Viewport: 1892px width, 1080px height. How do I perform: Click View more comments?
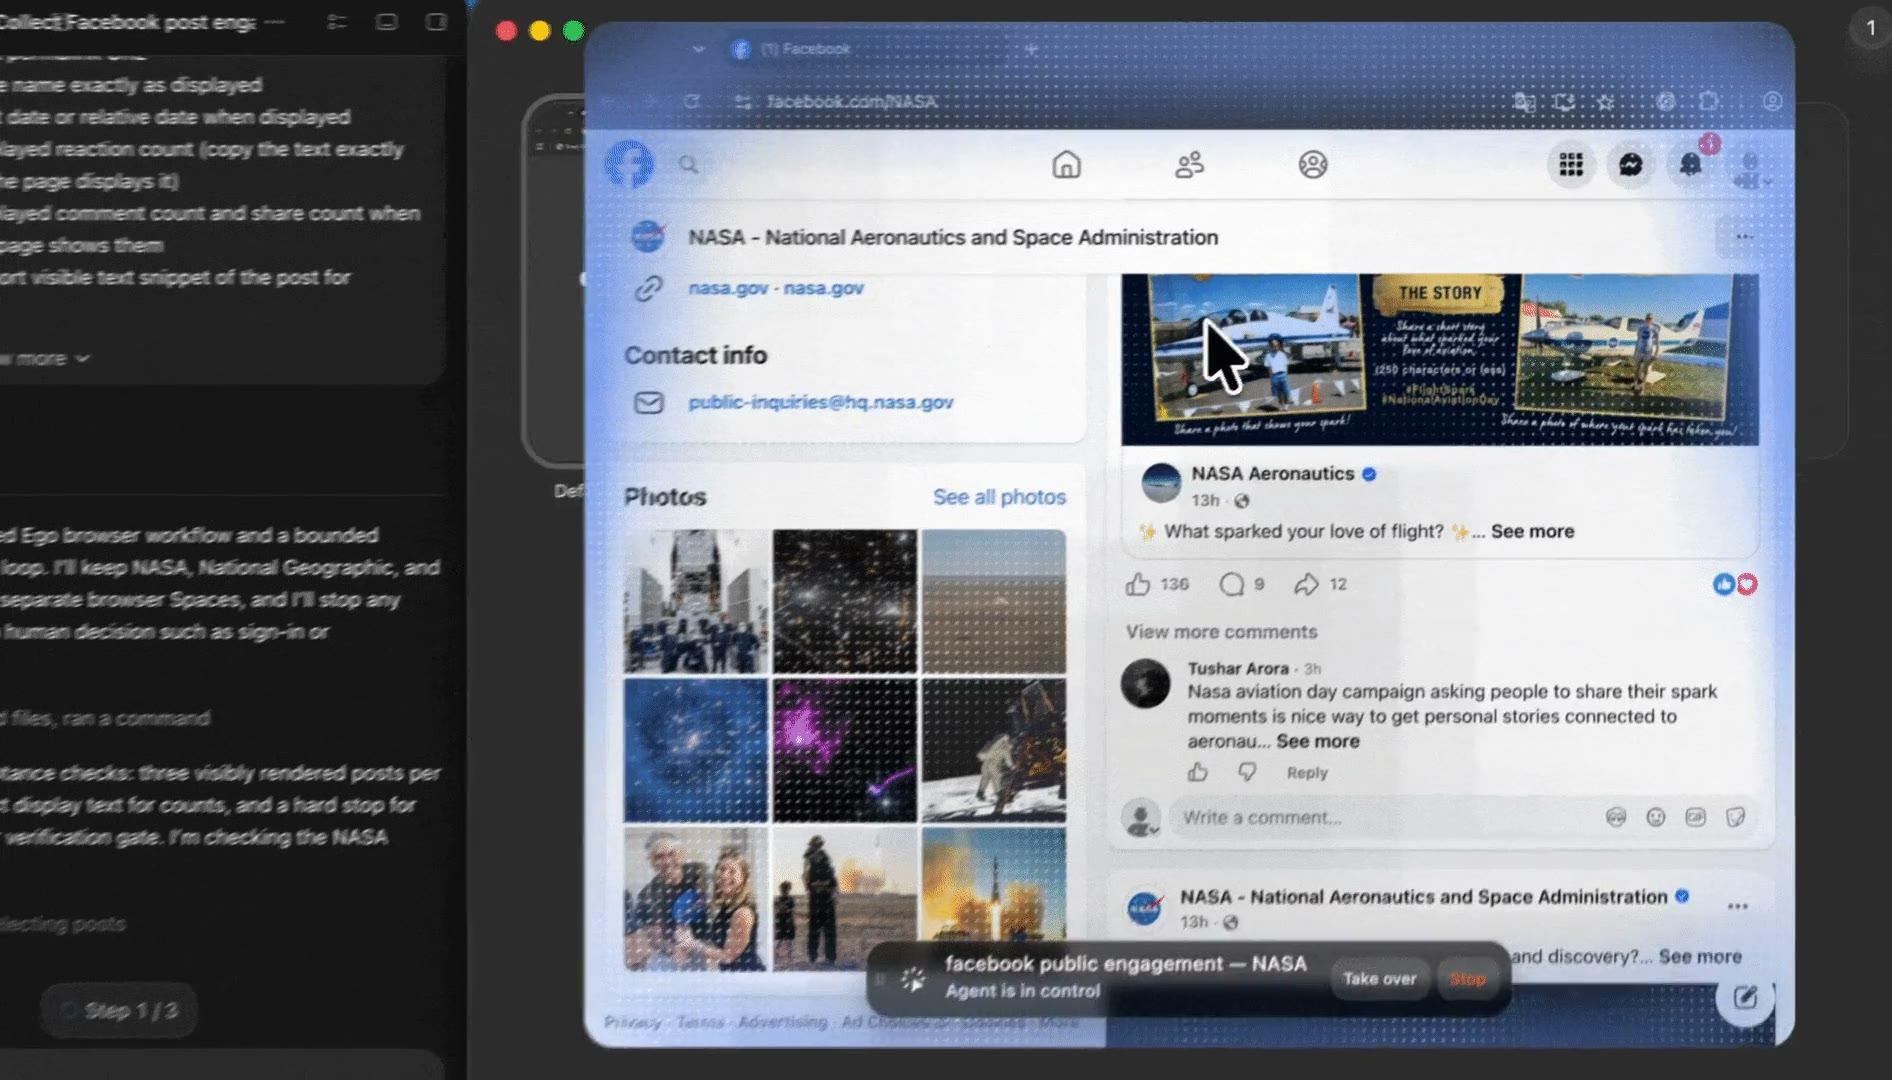pos(1221,632)
